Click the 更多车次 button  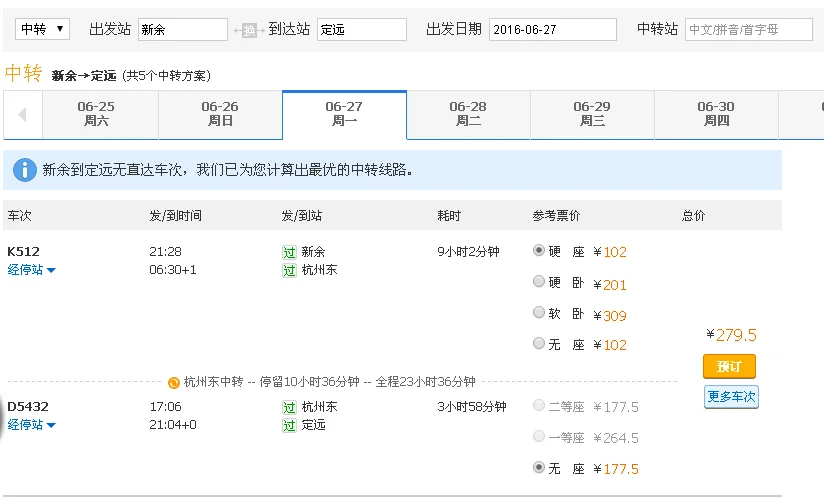(x=731, y=396)
